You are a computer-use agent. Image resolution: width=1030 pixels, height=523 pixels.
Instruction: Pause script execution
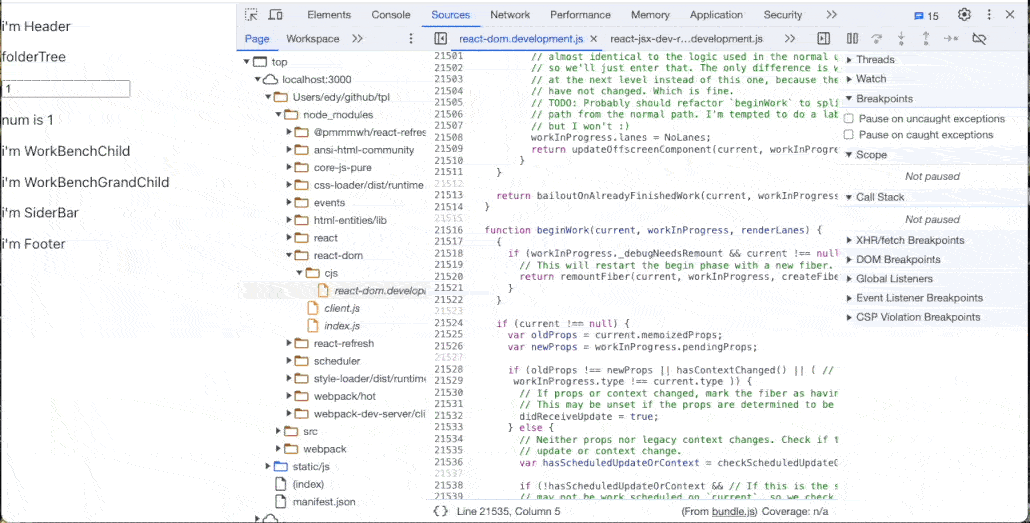[x=852, y=39]
